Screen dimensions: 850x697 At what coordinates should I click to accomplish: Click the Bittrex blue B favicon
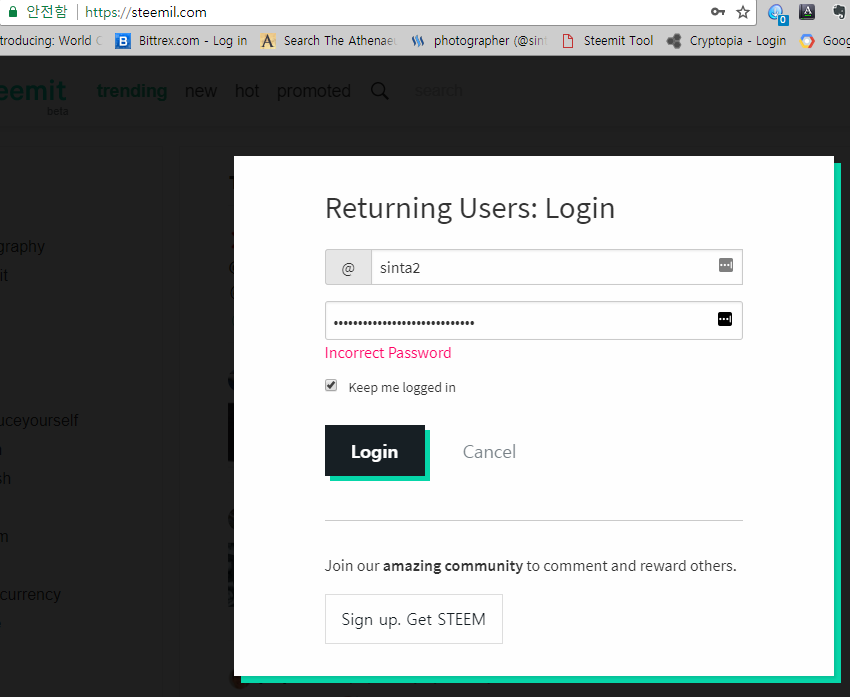(123, 41)
